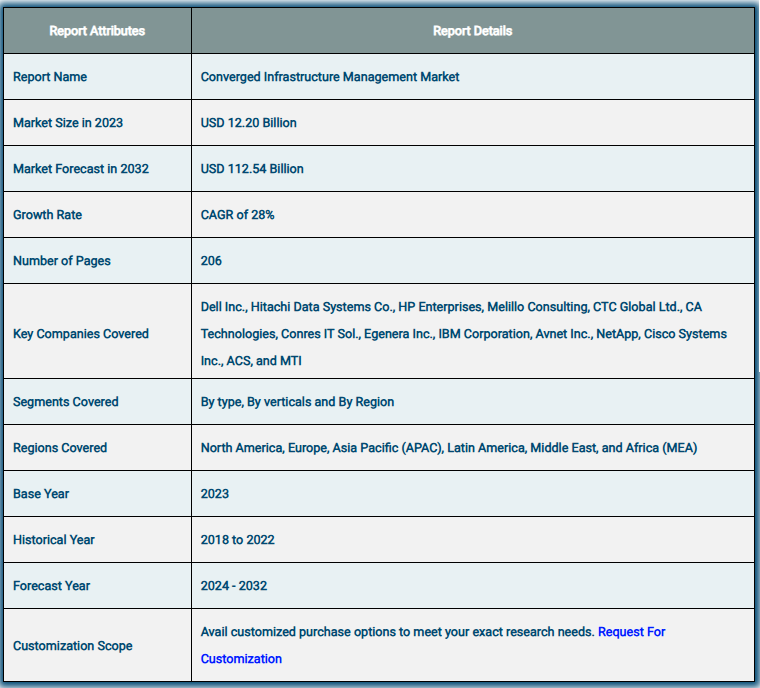The image size is (760, 688).
Task: Click the Growth Rate label
Action: click(x=48, y=215)
